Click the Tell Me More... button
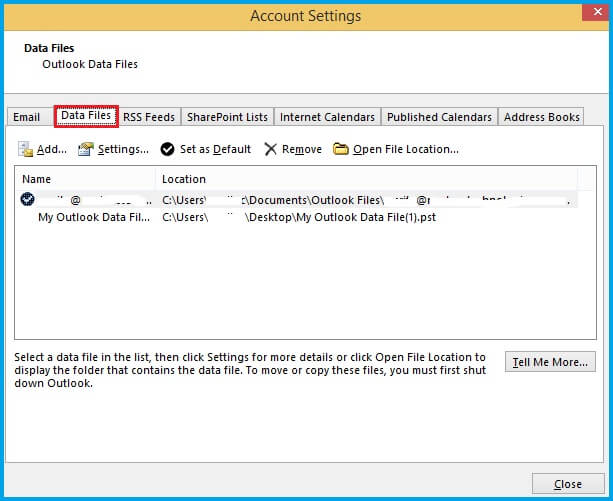The image size is (613, 501). tap(550, 362)
